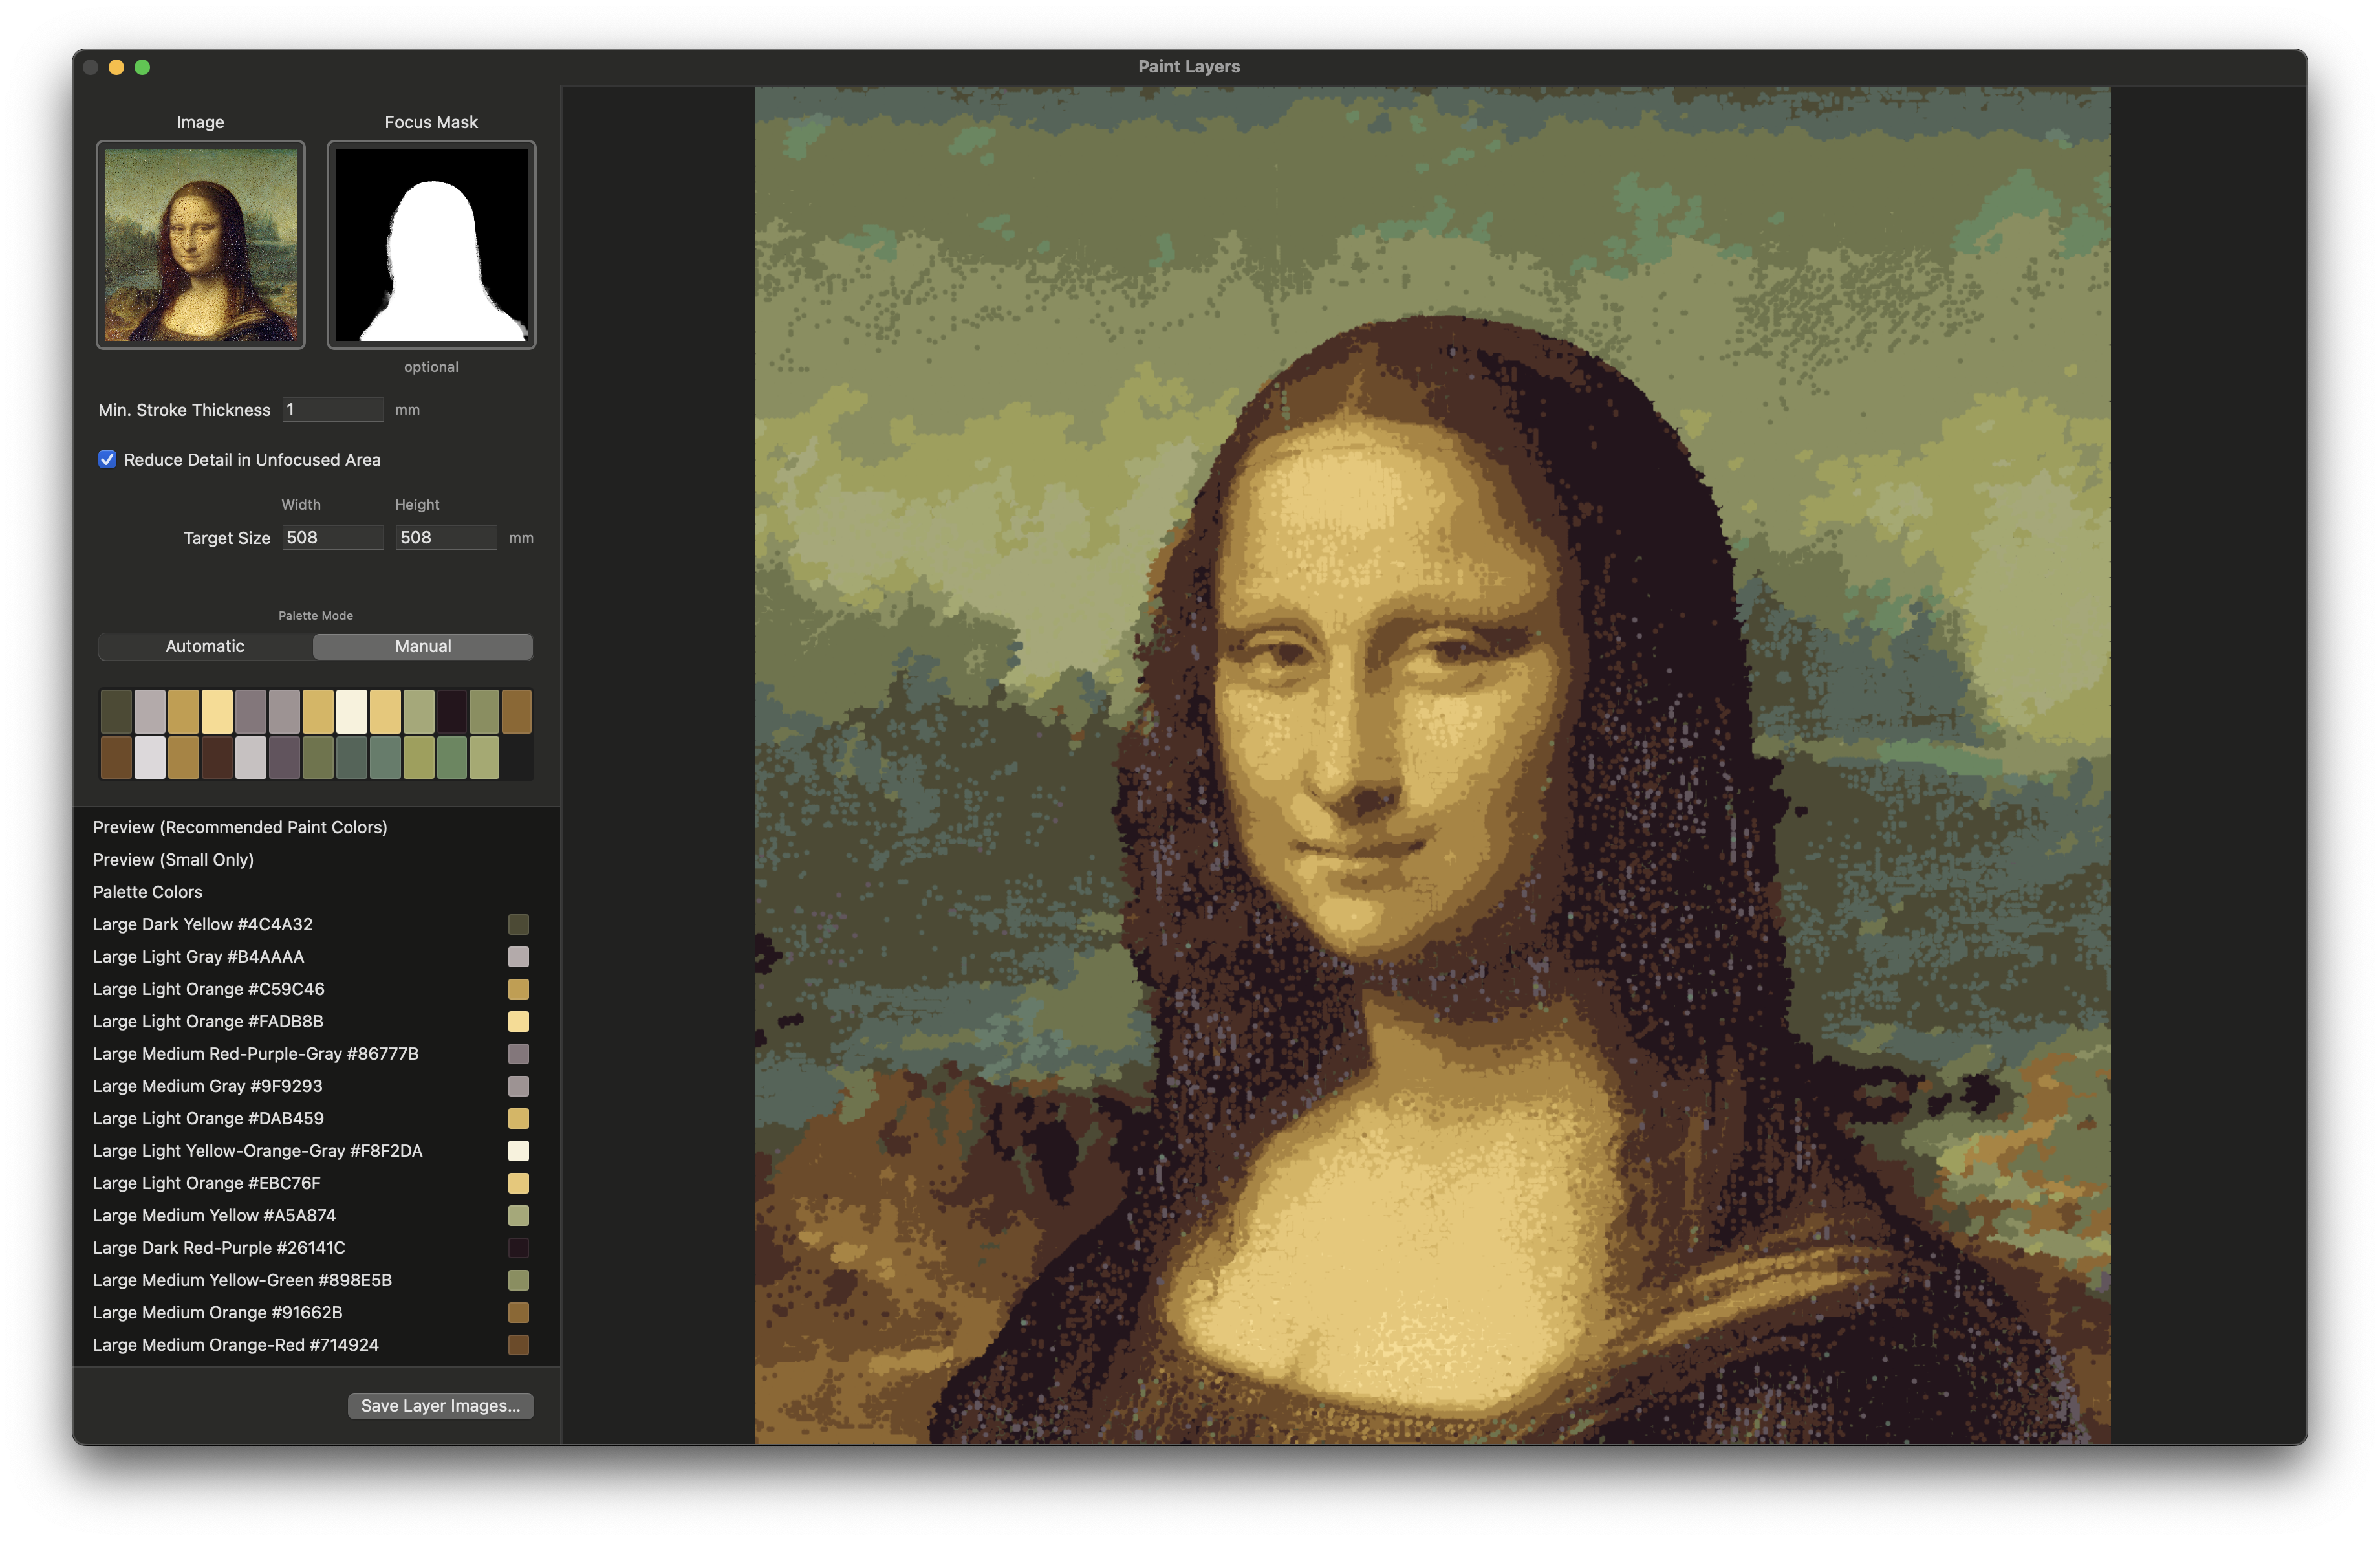This screenshot has width=2380, height=1541.
Task: Edit the Target Size Width field
Action: click(x=332, y=537)
